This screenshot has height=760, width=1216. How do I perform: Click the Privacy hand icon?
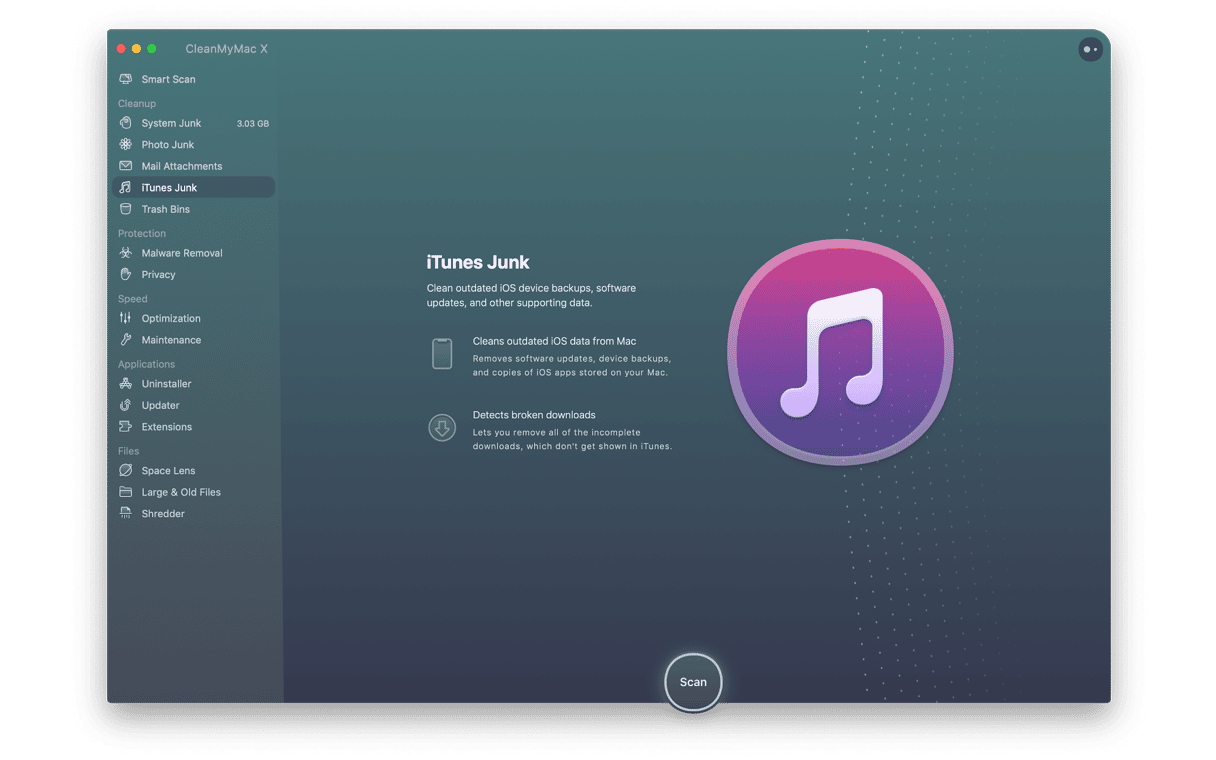[125, 274]
